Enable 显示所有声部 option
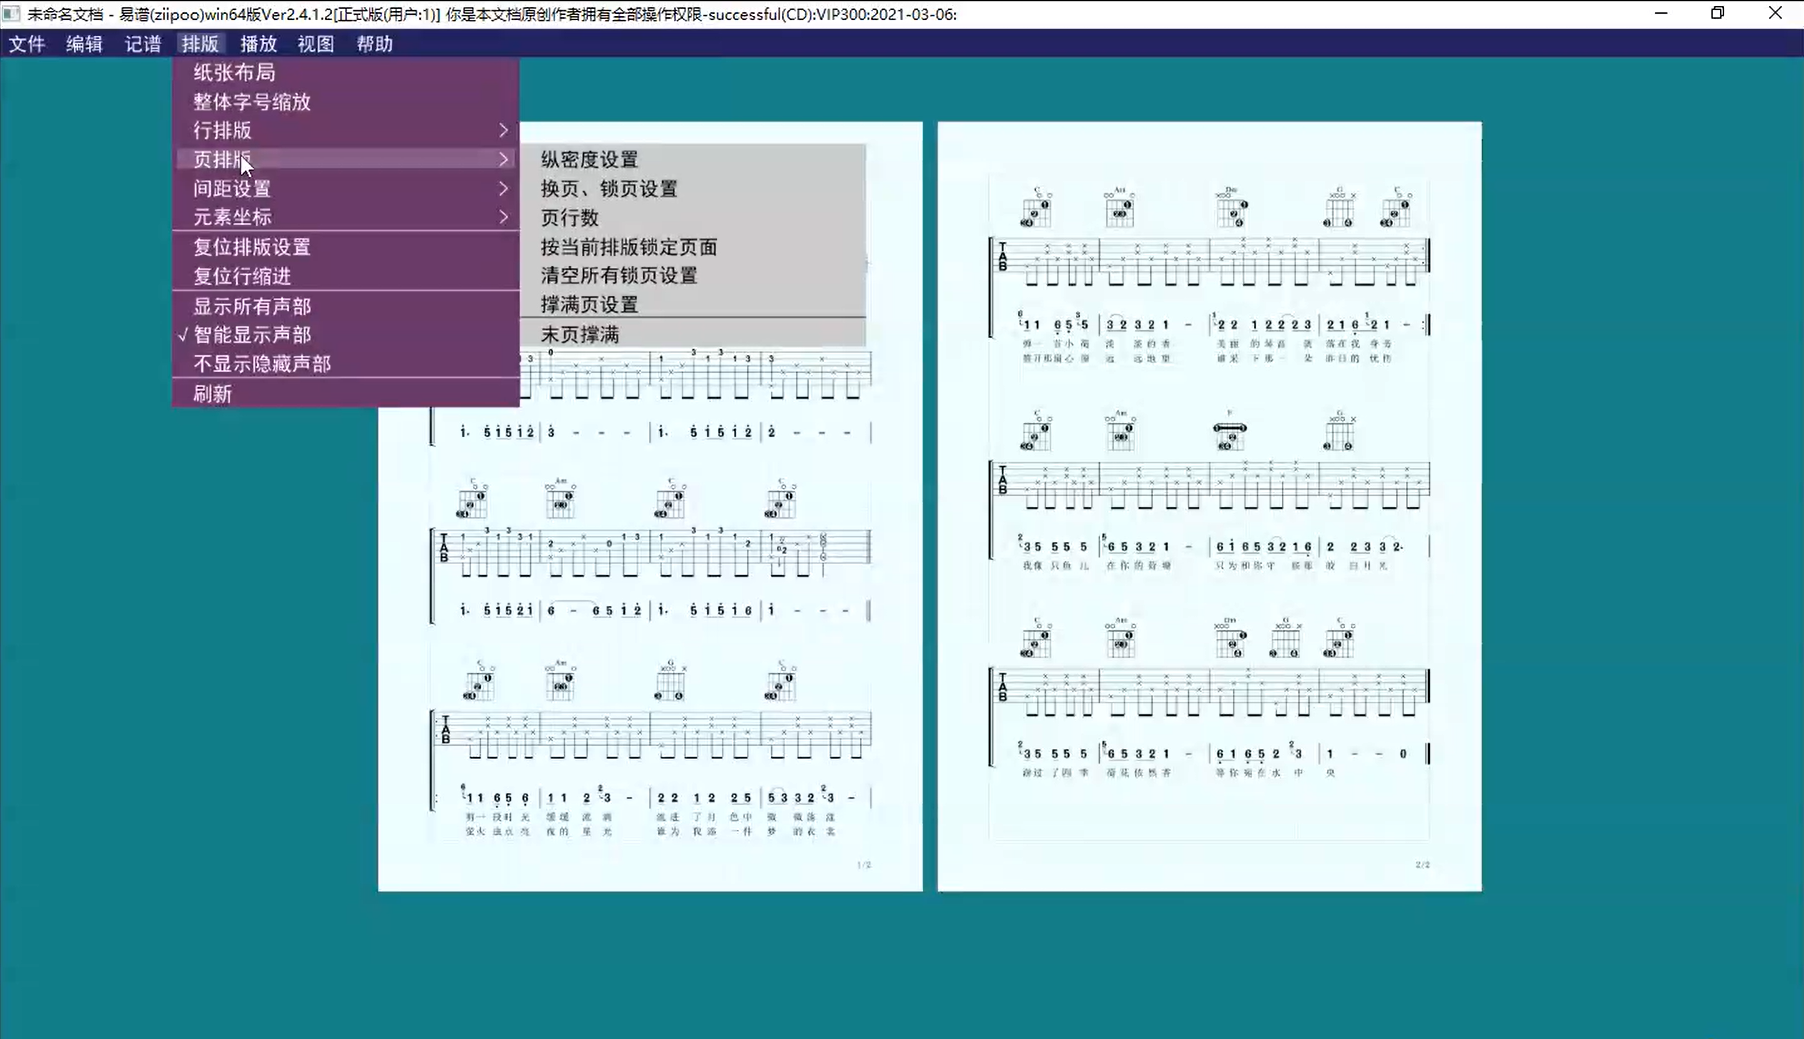The width and height of the screenshot is (1804, 1039). click(x=252, y=306)
